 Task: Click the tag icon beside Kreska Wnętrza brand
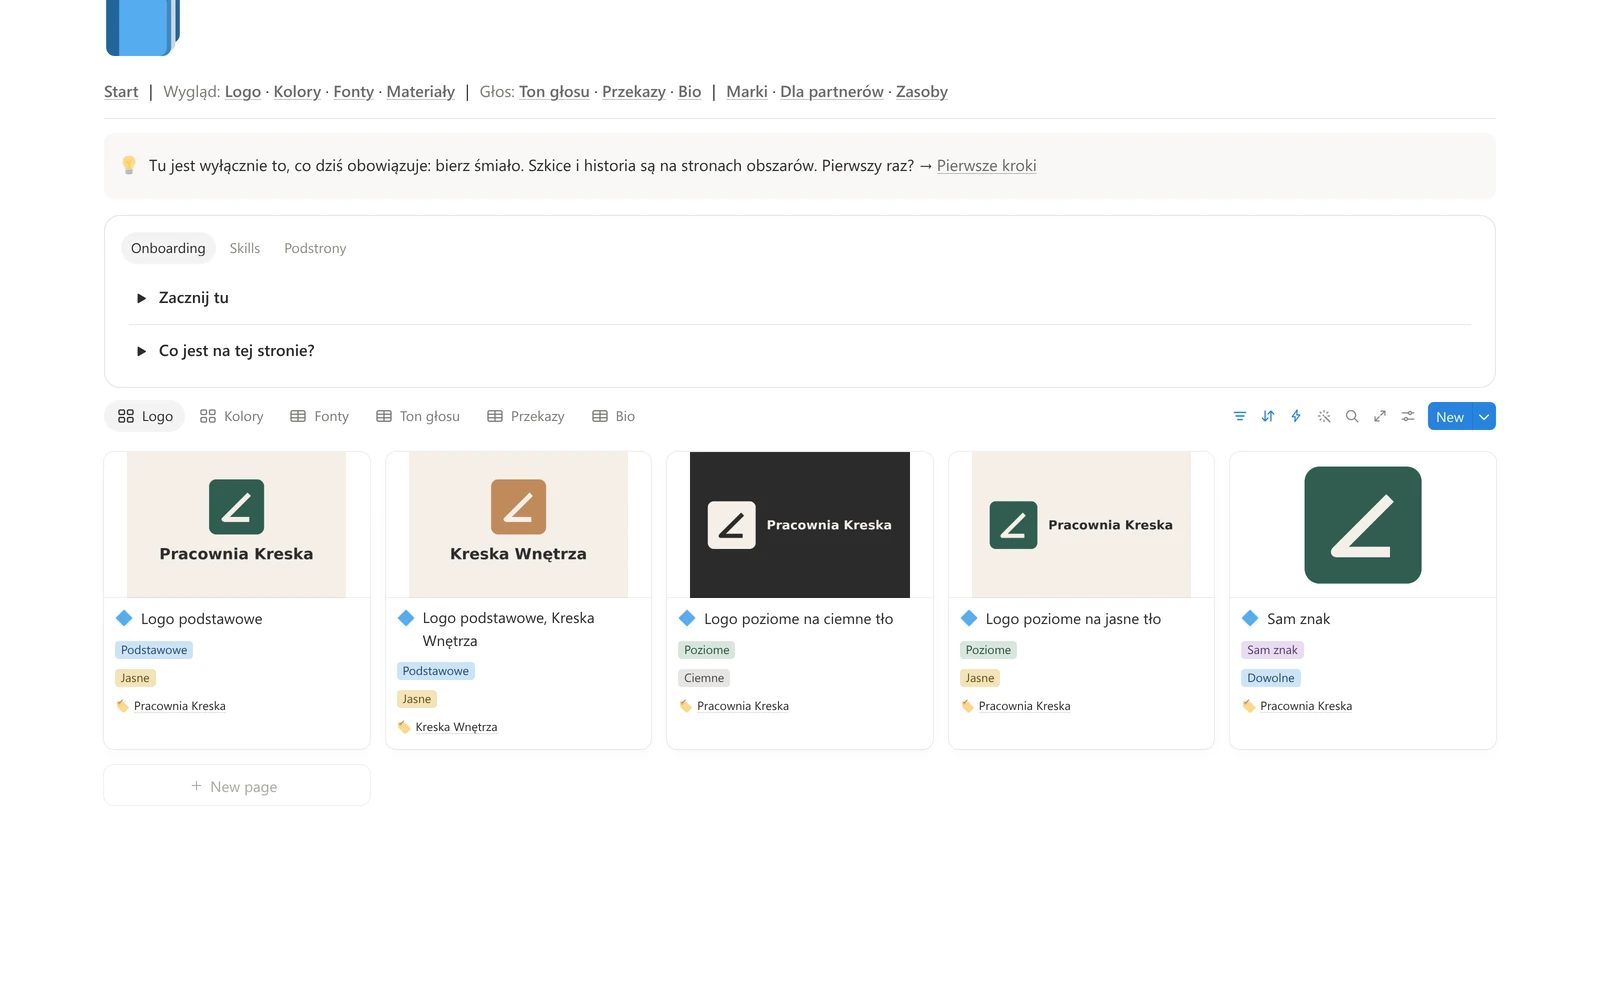click(x=404, y=727)
